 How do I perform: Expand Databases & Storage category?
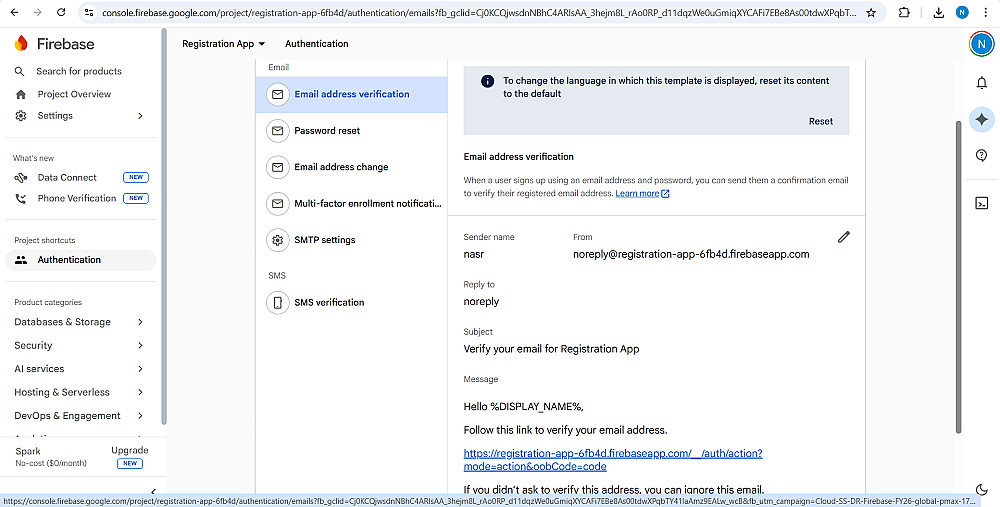coord(140,322)
